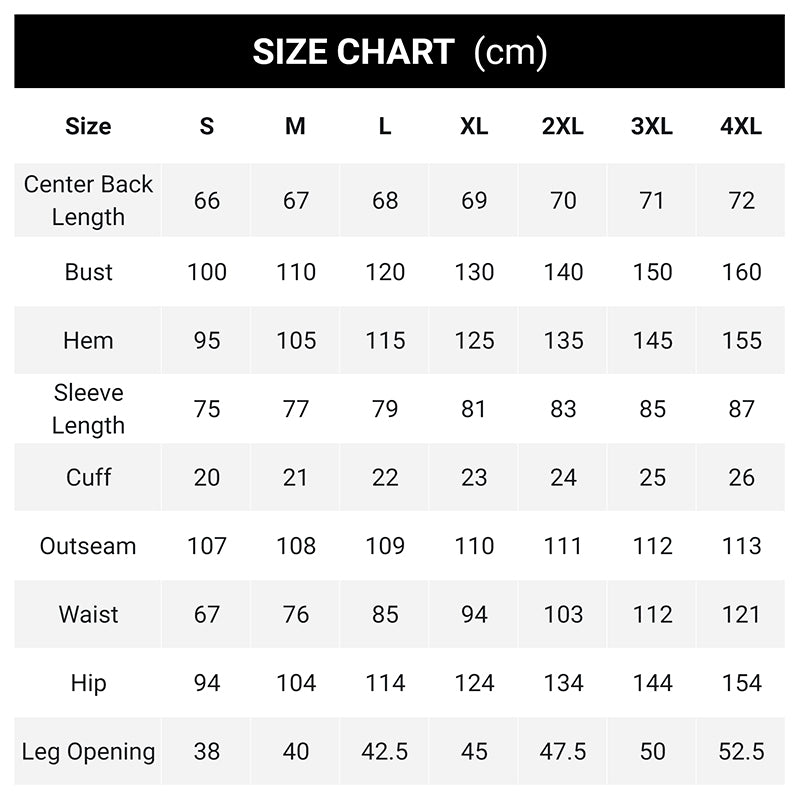Click the Waist value for size S
The width and height of the screenshot is (800, 800).
click(x=207, y=614)
